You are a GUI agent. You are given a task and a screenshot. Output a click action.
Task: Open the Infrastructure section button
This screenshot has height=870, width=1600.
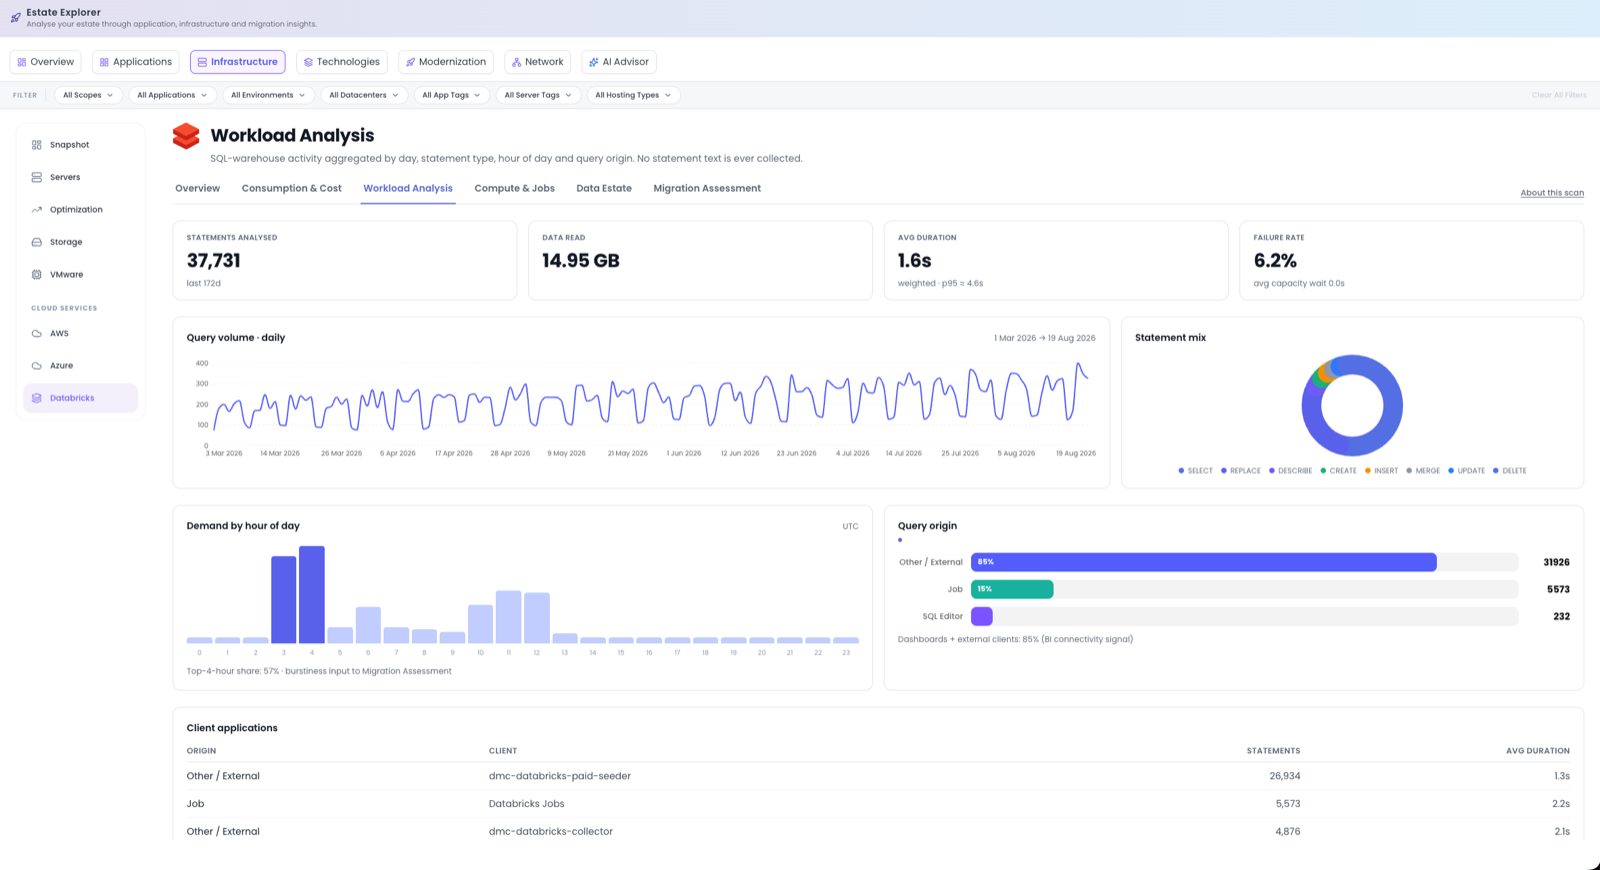[x=238, y=62]
